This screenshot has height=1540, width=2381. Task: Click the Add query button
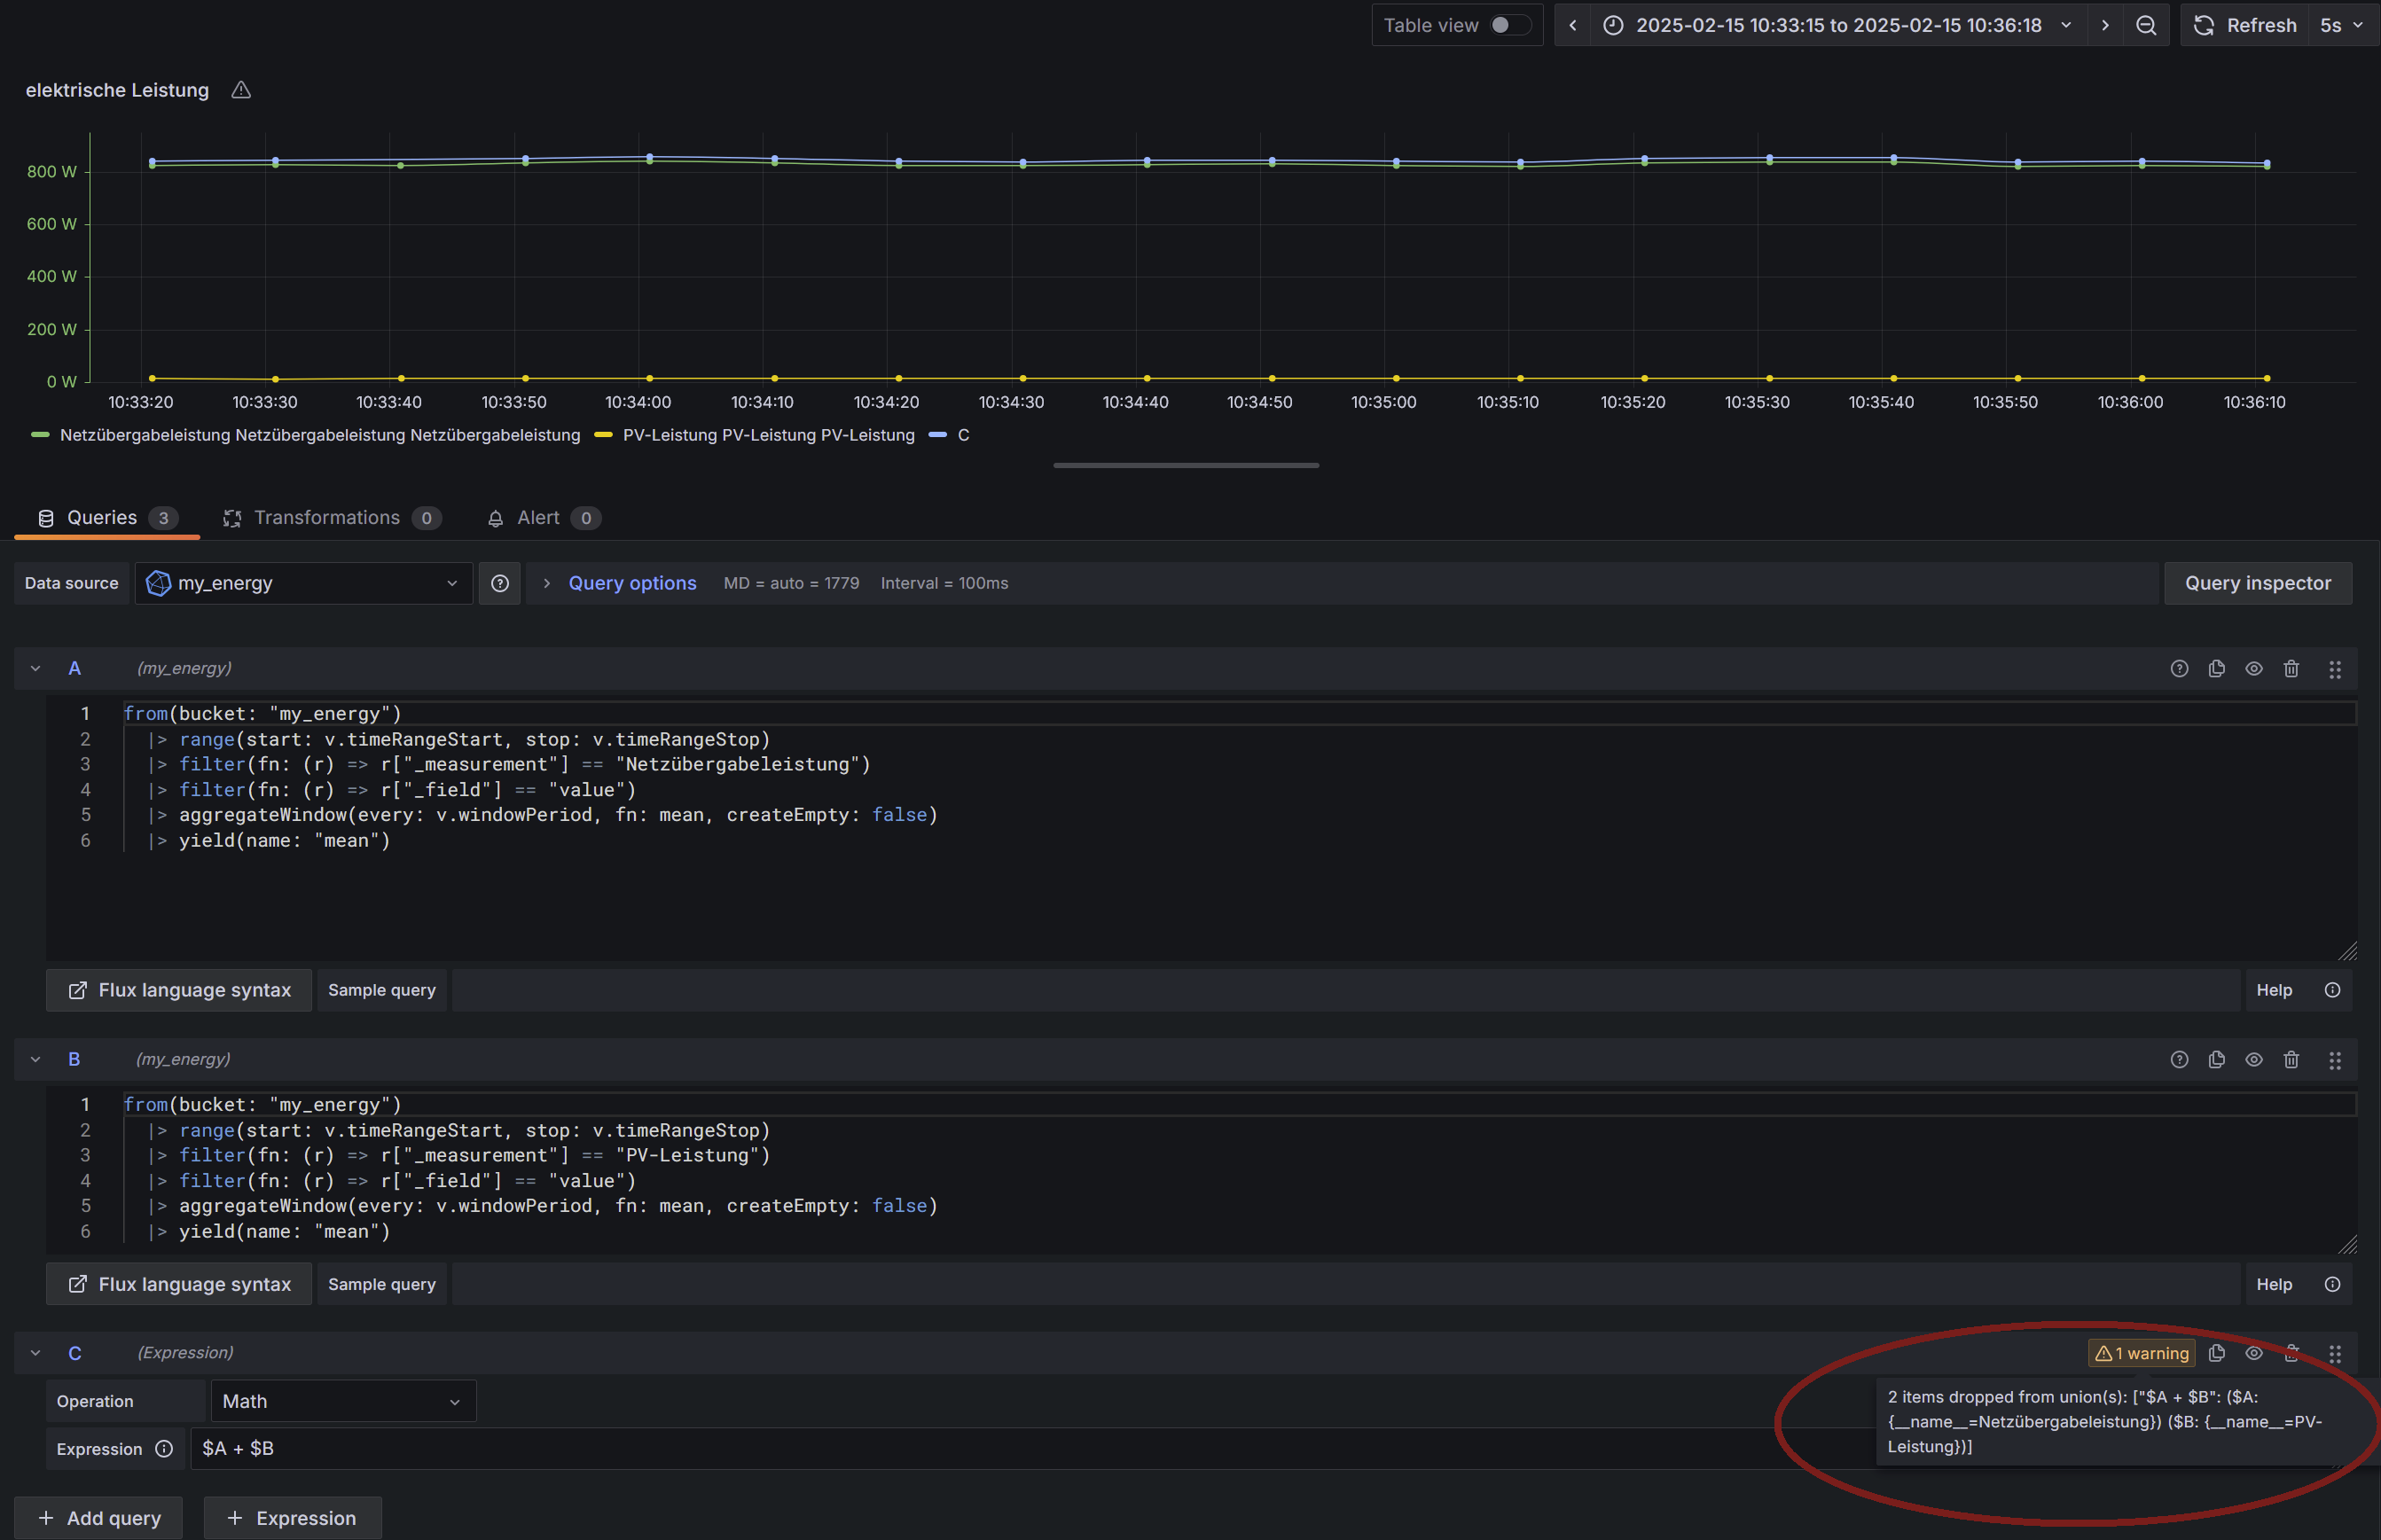(x=99, y=1518)
